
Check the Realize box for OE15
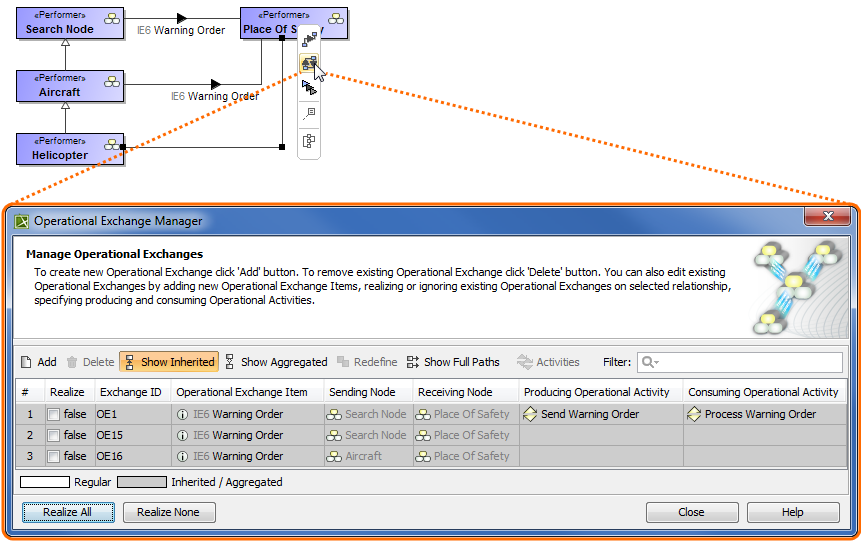[53, 436]
